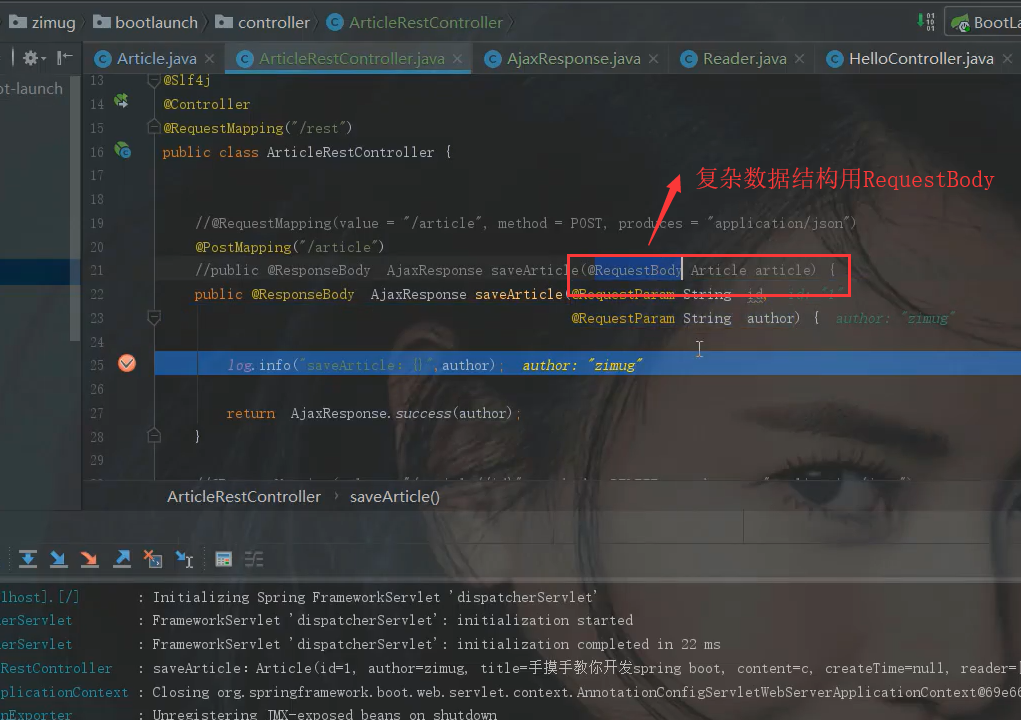Close the ArticleRestController.java tab
The height and width of the screenshot is (720, 1021).
tap(458, 59)
